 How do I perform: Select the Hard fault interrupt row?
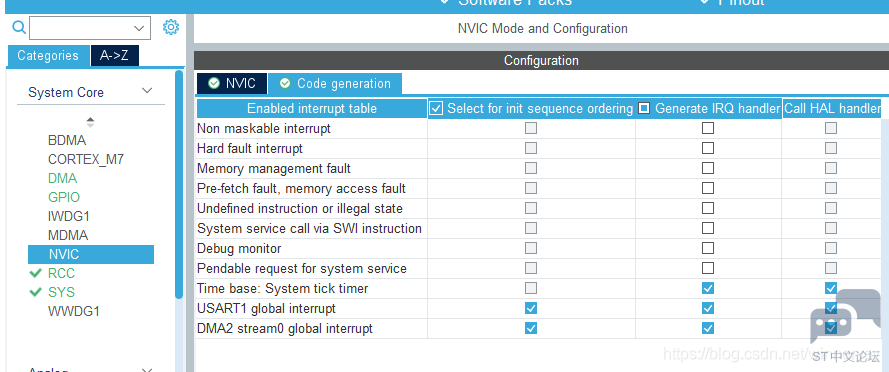539,149
